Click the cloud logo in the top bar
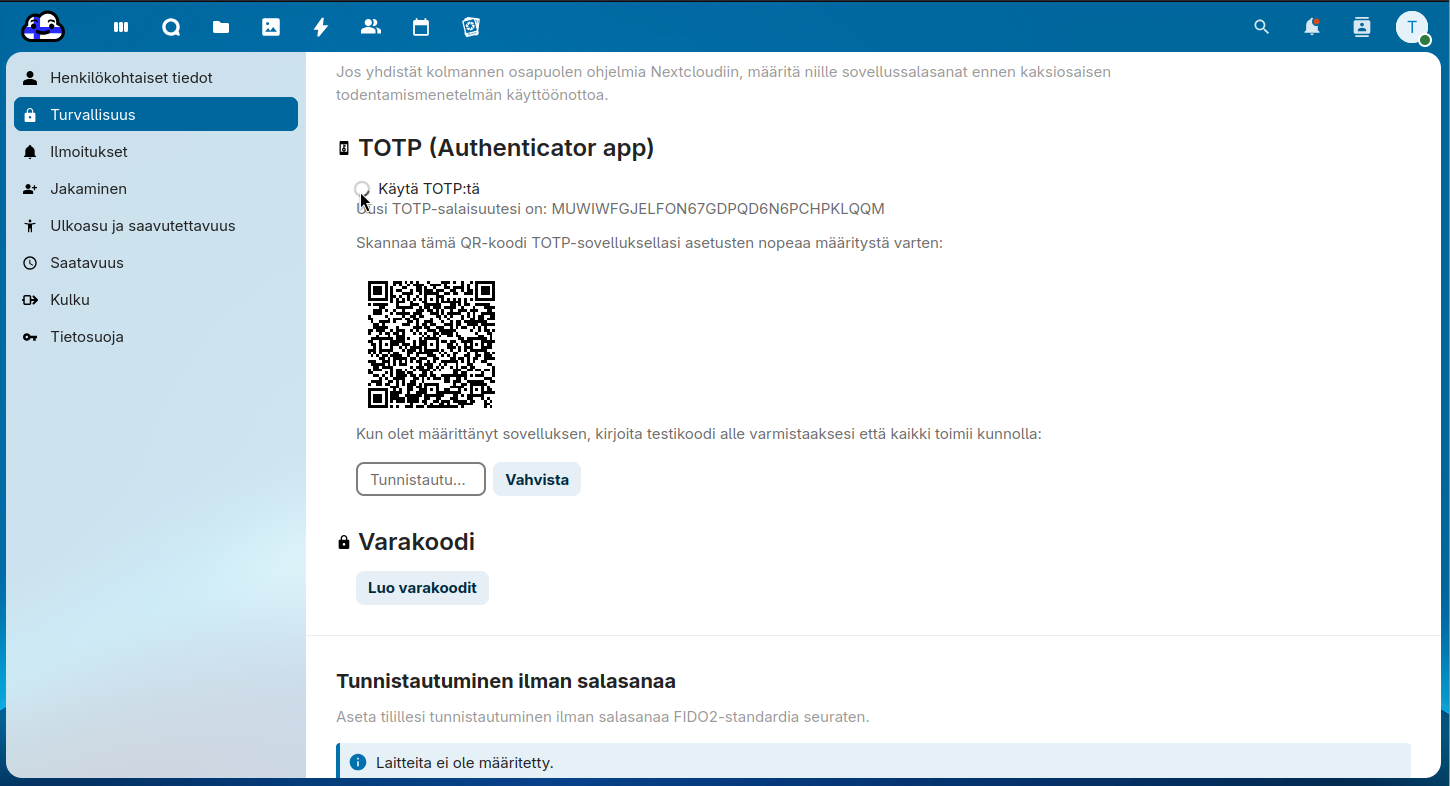The width and height of the screenshot is (1450, 786). click(43, 27)
